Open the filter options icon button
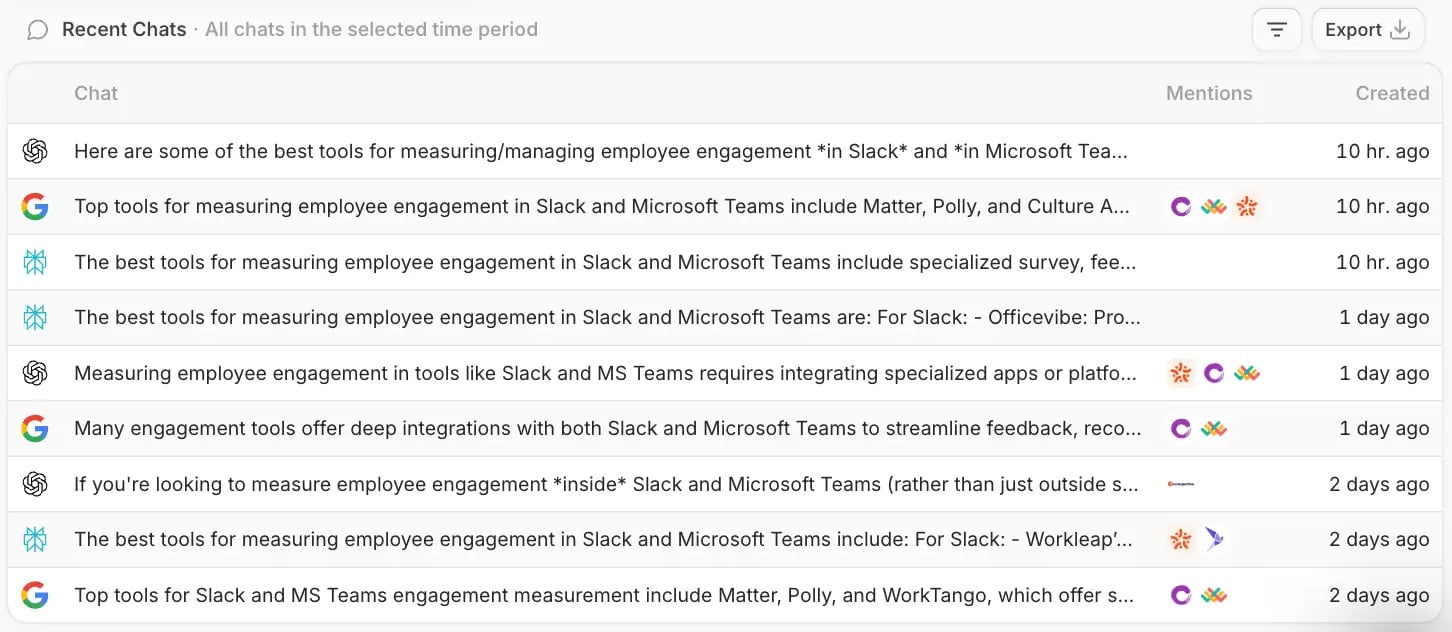1452x632 pixels. tap(1276, 30)
